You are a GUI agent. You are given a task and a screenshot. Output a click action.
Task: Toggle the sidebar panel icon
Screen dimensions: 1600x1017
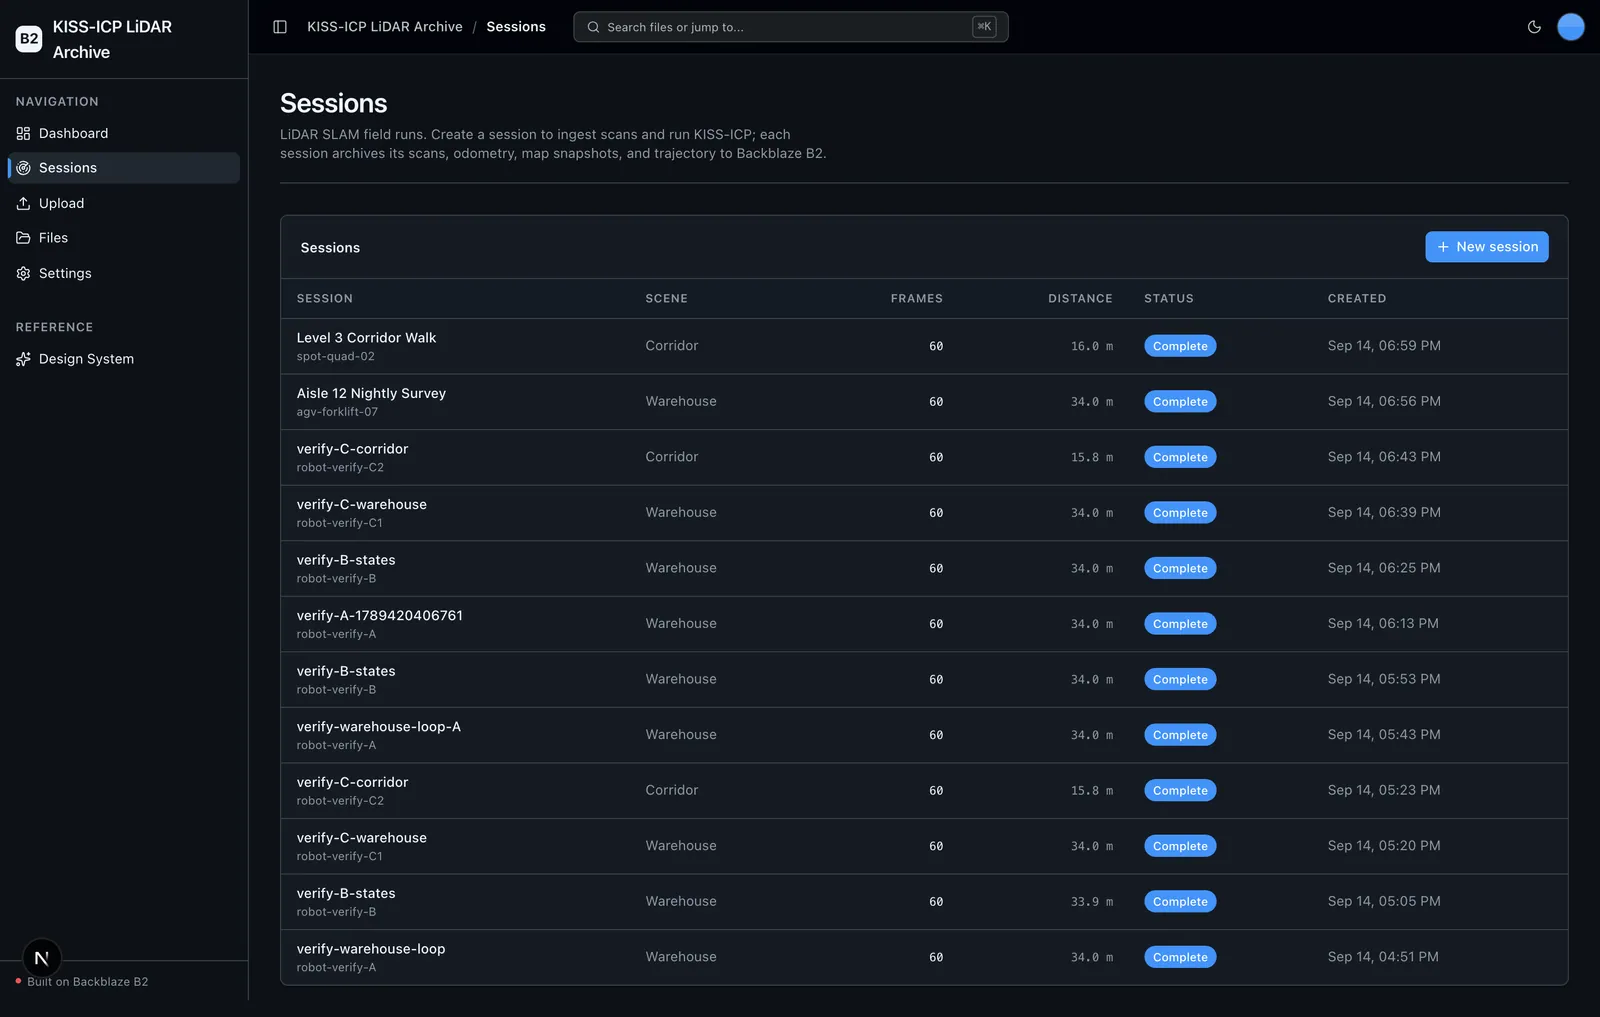[x=280, y=27]
